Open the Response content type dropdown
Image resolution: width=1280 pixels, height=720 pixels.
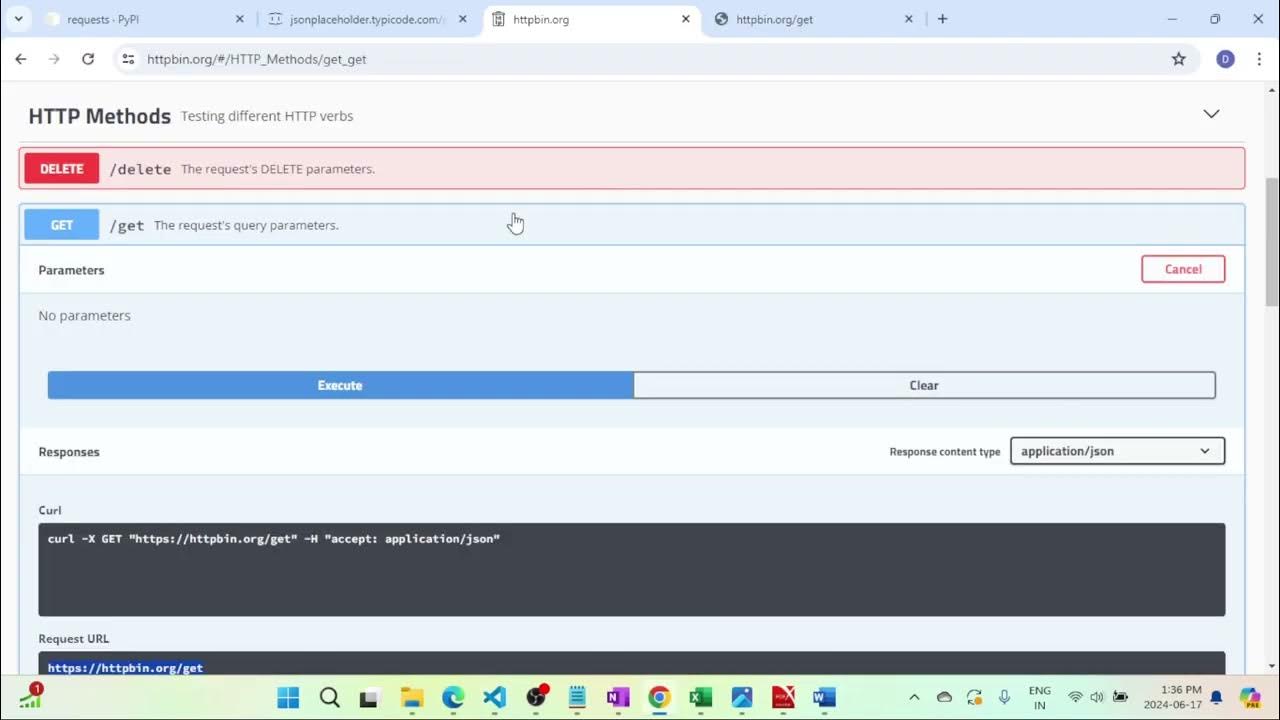pos(1117,451)
